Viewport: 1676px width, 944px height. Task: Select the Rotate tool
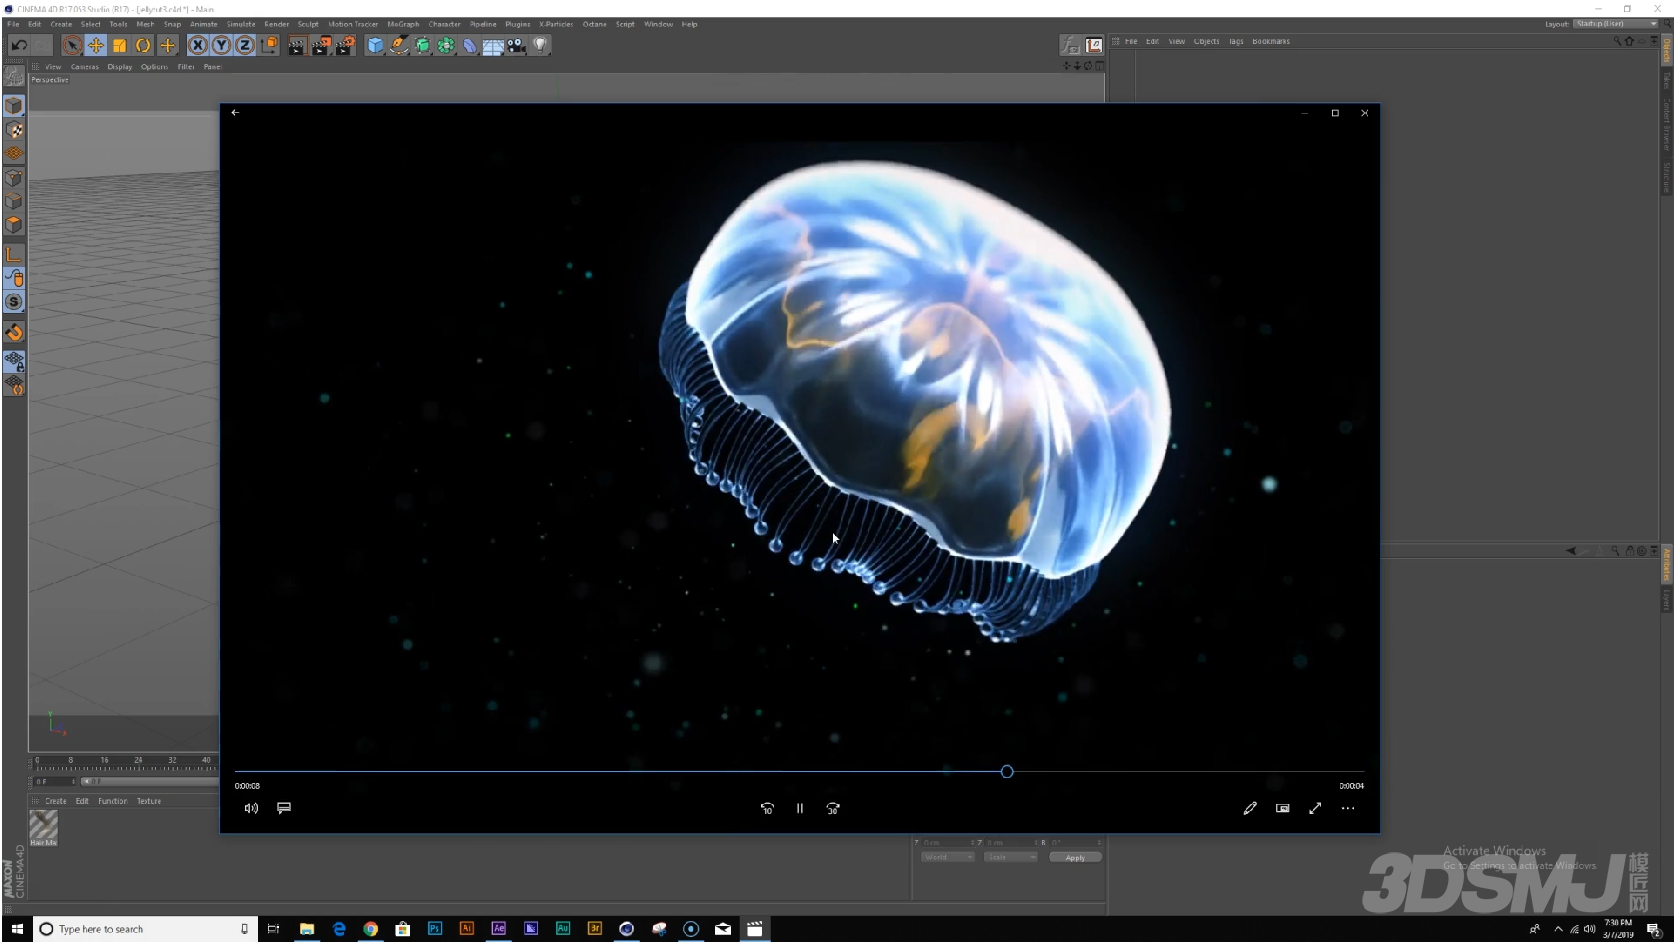(x=144, y=45)
